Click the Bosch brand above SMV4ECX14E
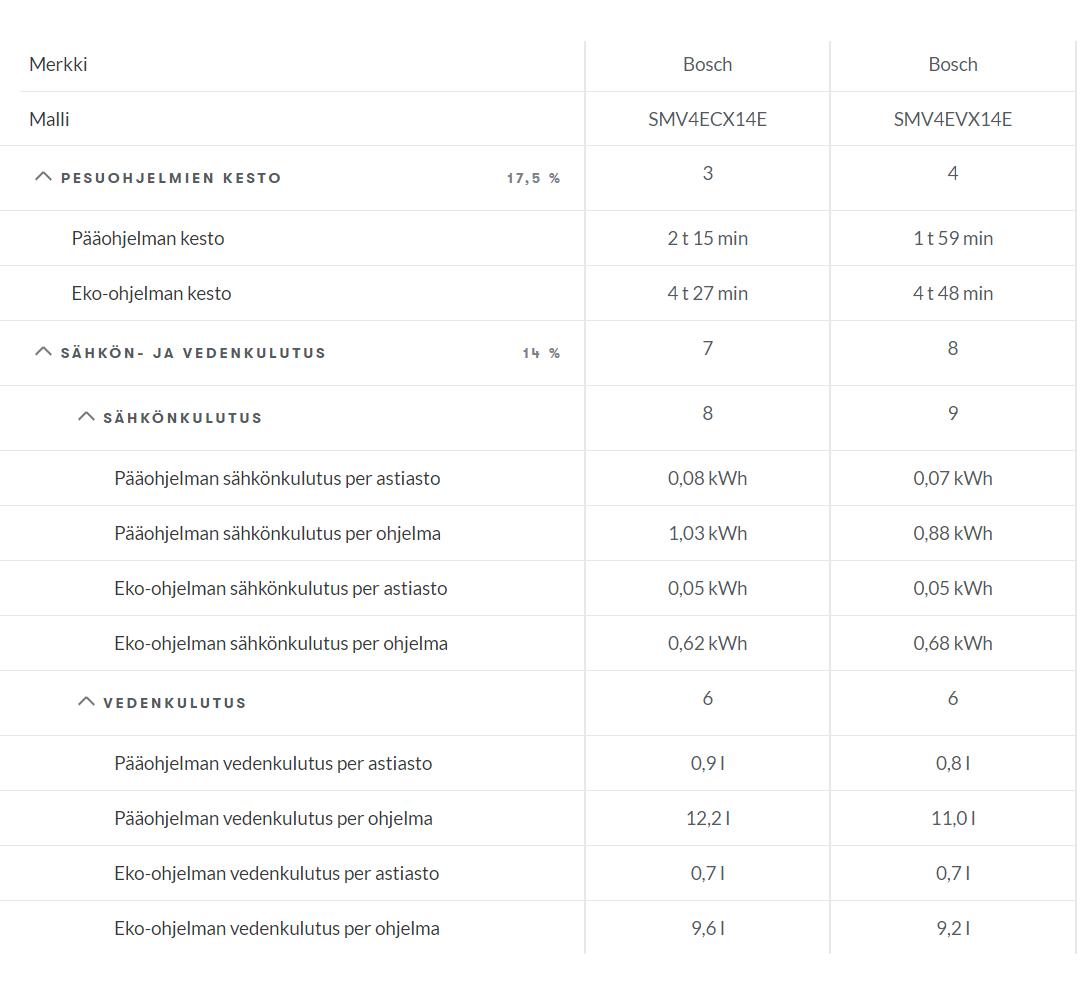 707,64
